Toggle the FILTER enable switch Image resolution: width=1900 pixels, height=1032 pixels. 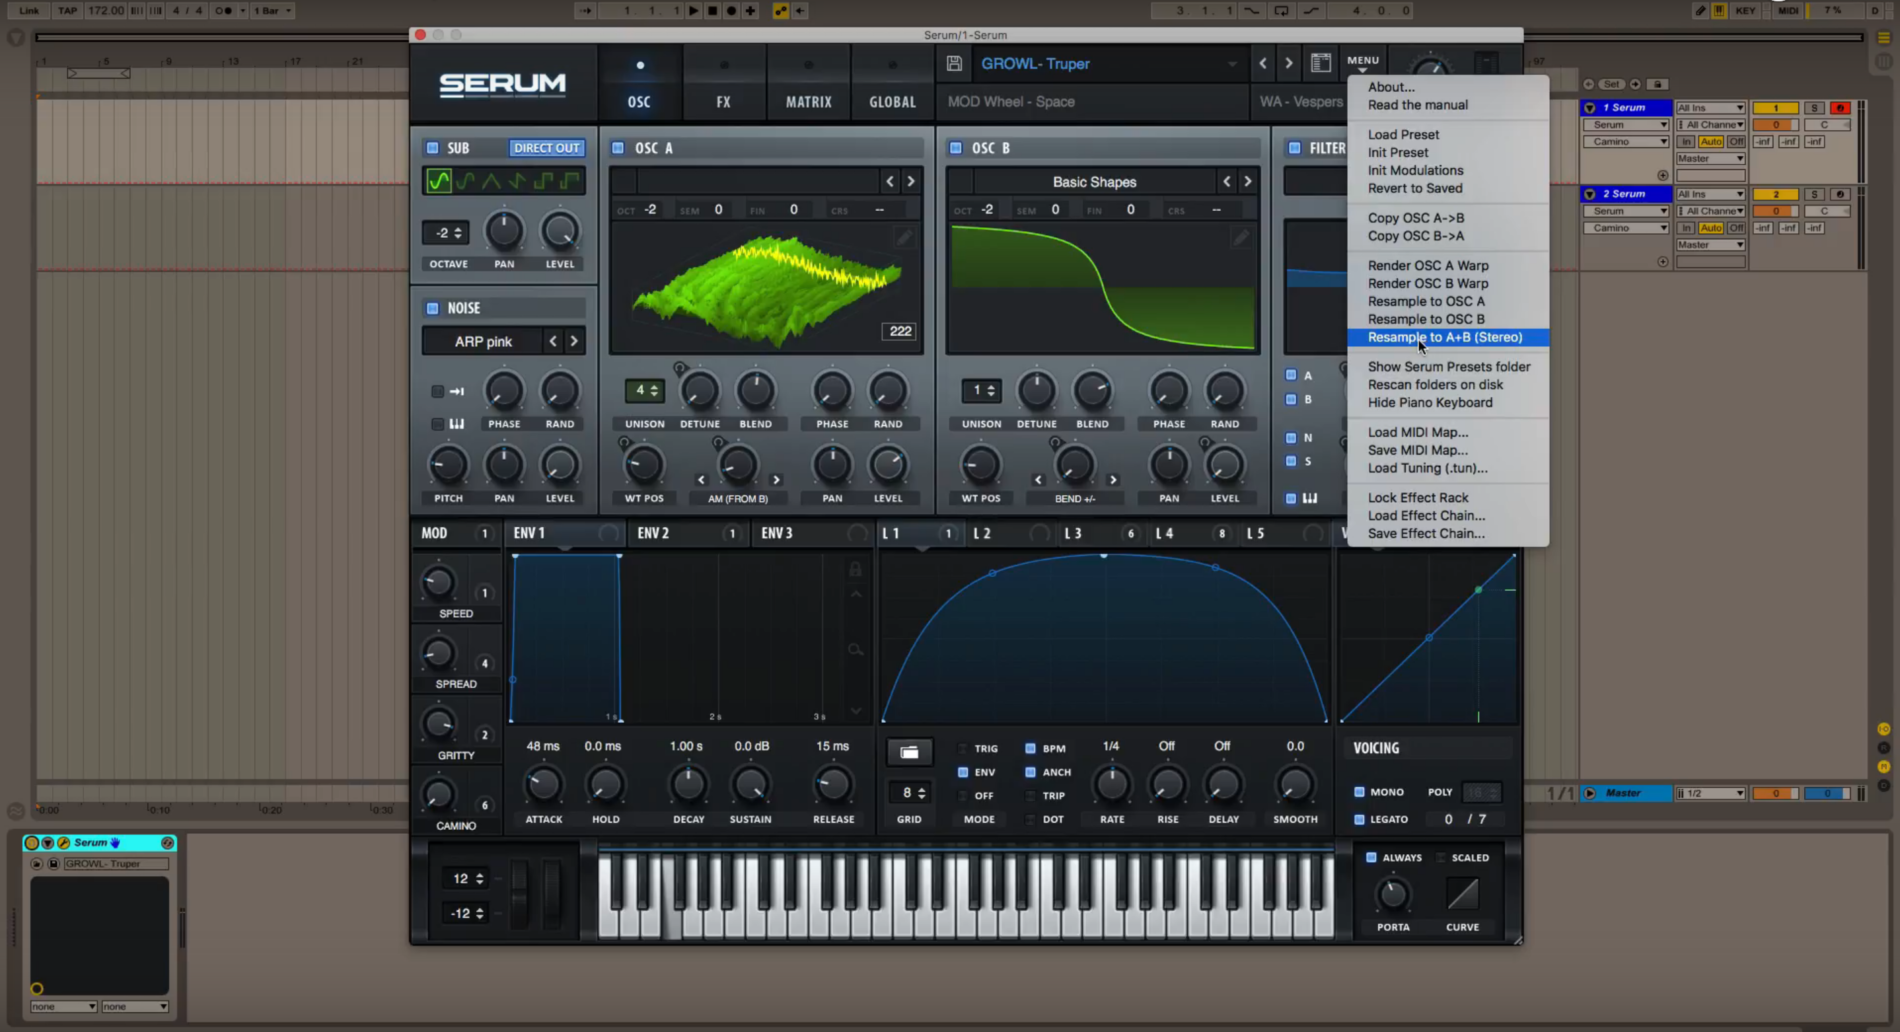pos(1295,147)
